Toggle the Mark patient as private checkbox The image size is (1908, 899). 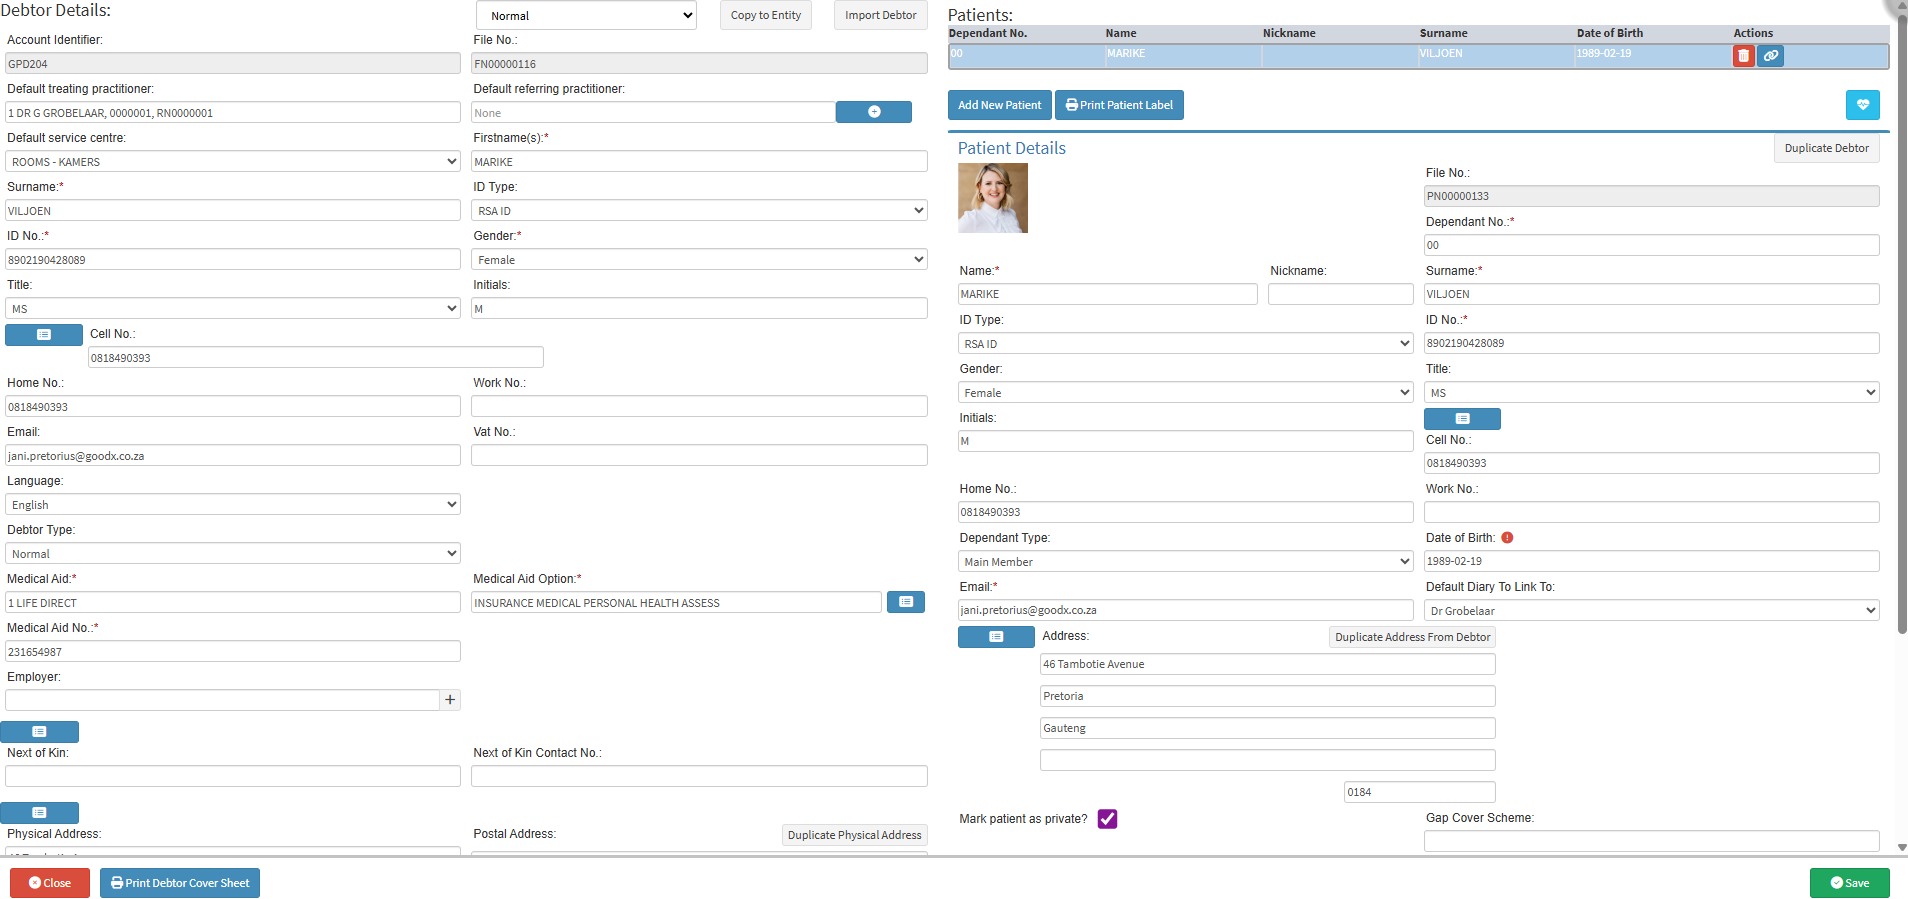tap(1107, 819)
